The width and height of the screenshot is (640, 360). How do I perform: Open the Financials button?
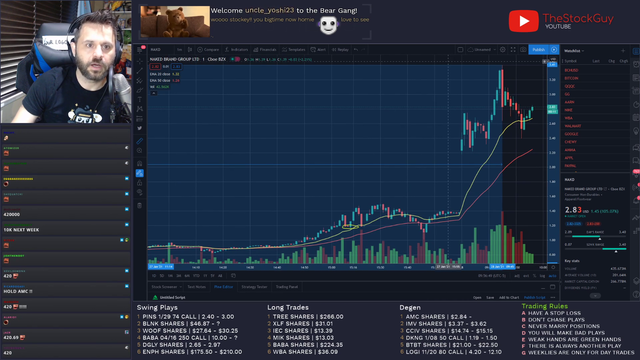point(265,49)
